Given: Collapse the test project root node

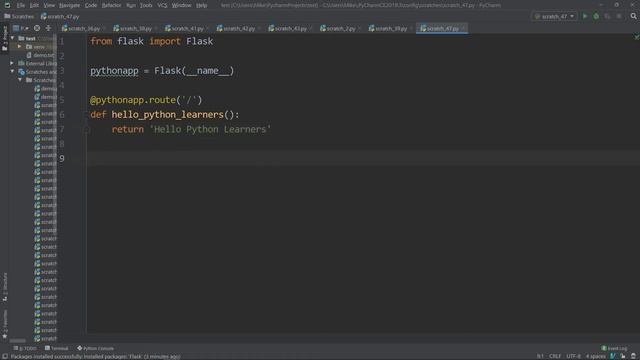Looking at the screenshot, I should tap(12, 38).
